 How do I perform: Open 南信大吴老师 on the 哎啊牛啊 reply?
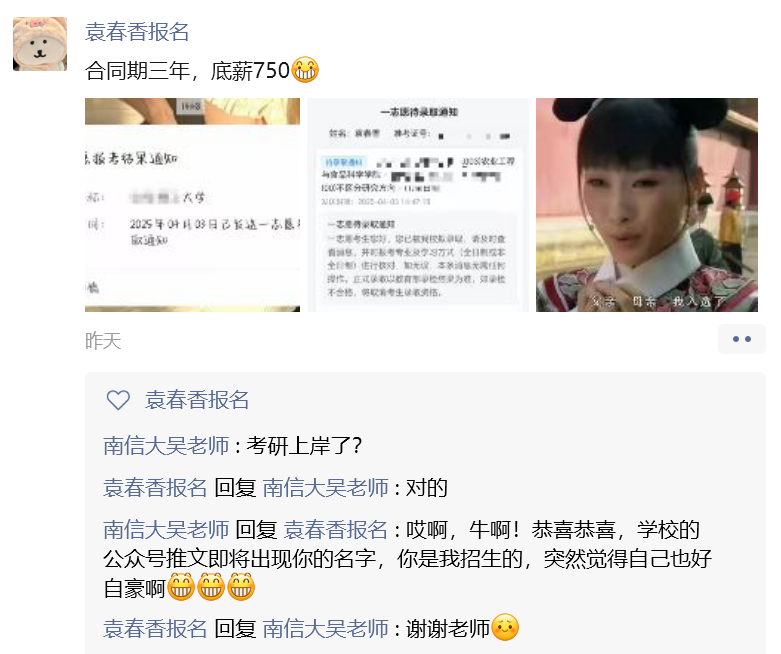166,529
